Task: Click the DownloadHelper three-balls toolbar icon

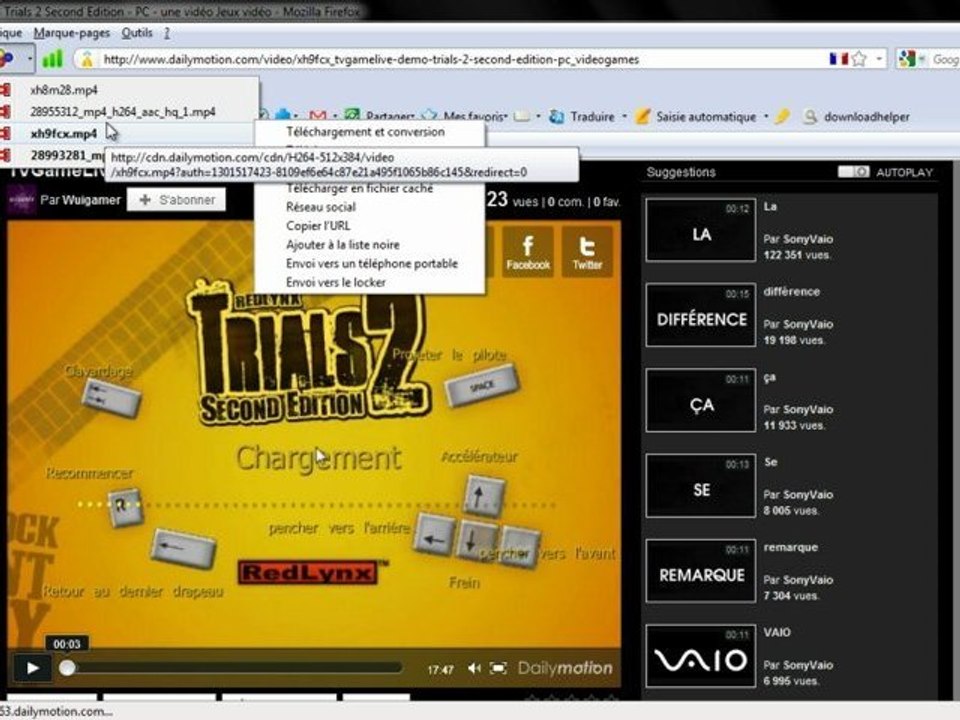Action: pos(6,59)
